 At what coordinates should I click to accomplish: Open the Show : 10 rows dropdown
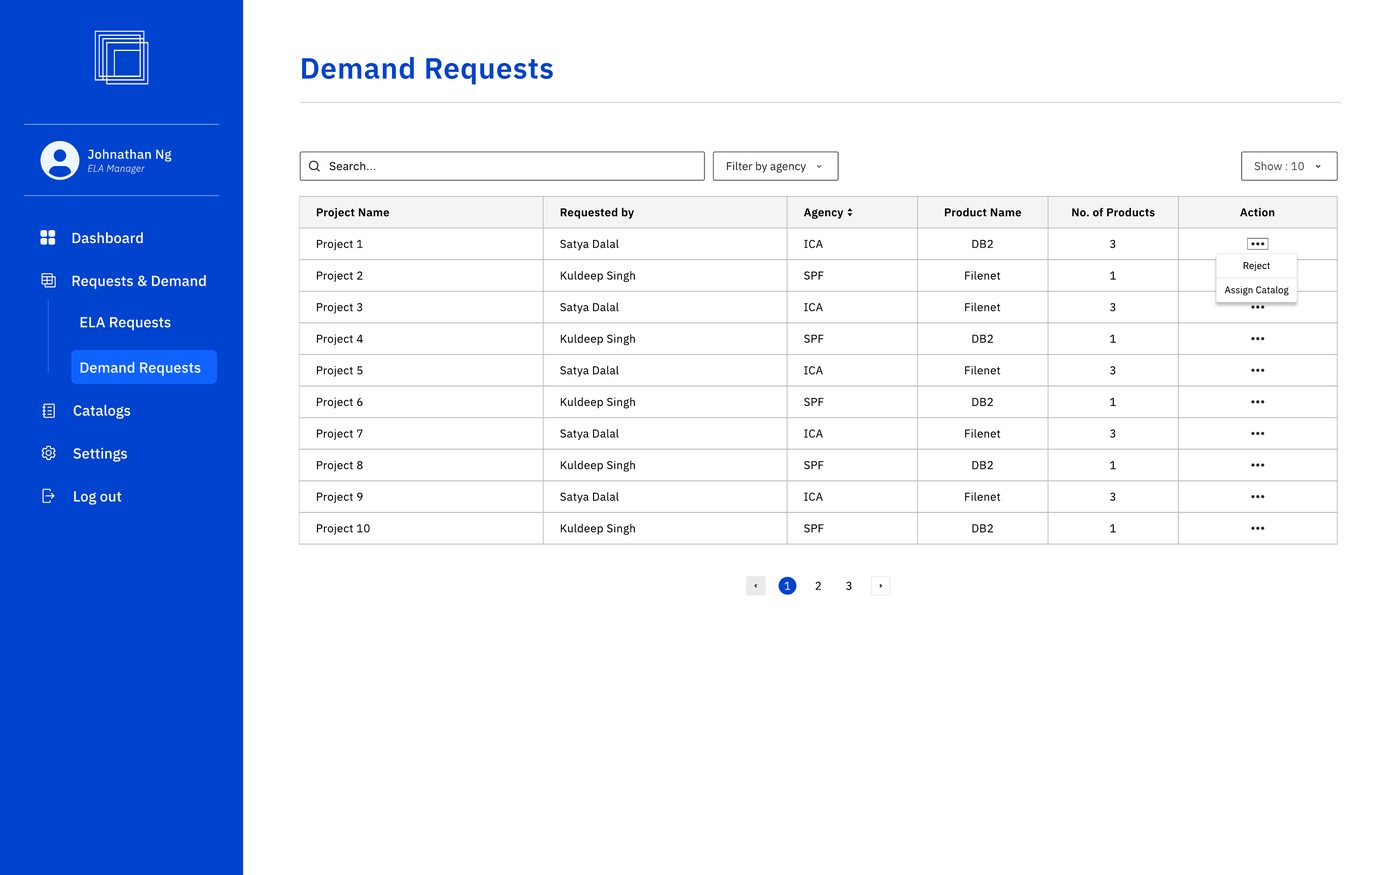click(x=1288, y=166)
